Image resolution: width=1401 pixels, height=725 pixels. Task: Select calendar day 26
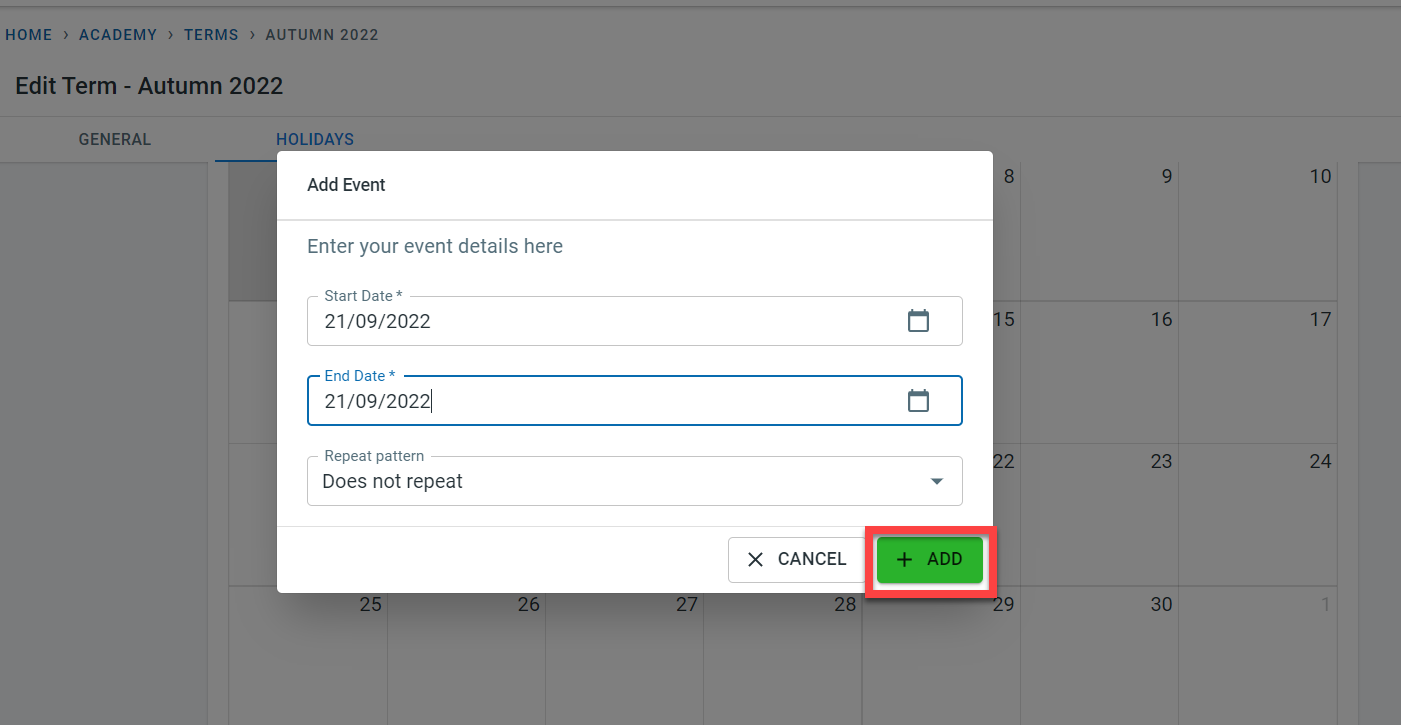pos(467,655)
